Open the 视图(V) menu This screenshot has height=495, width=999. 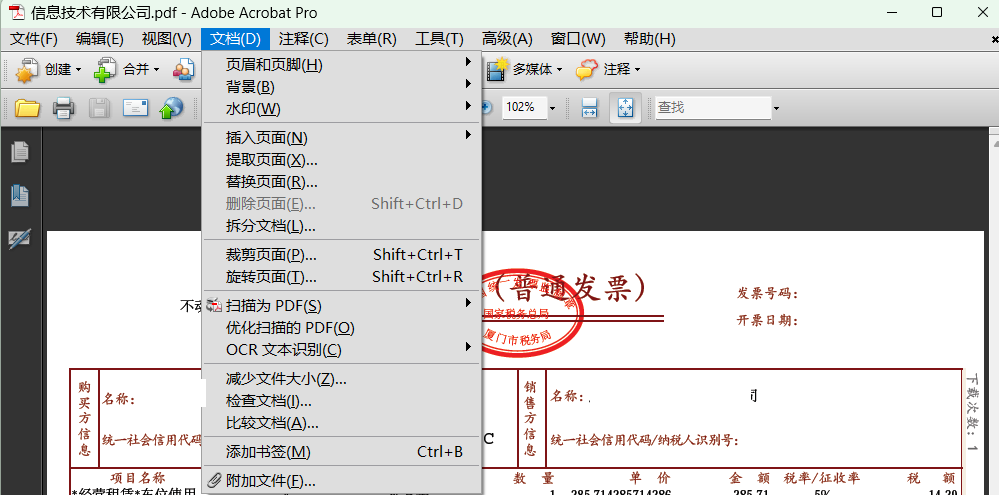[166, 39]
